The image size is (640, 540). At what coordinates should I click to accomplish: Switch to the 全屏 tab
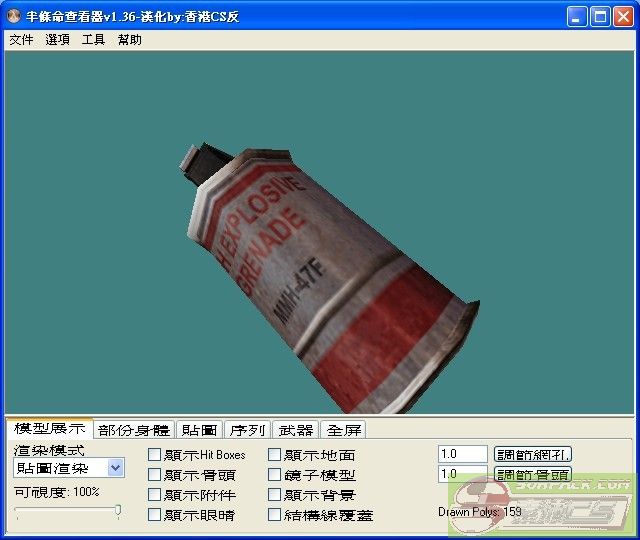[344, 430]
